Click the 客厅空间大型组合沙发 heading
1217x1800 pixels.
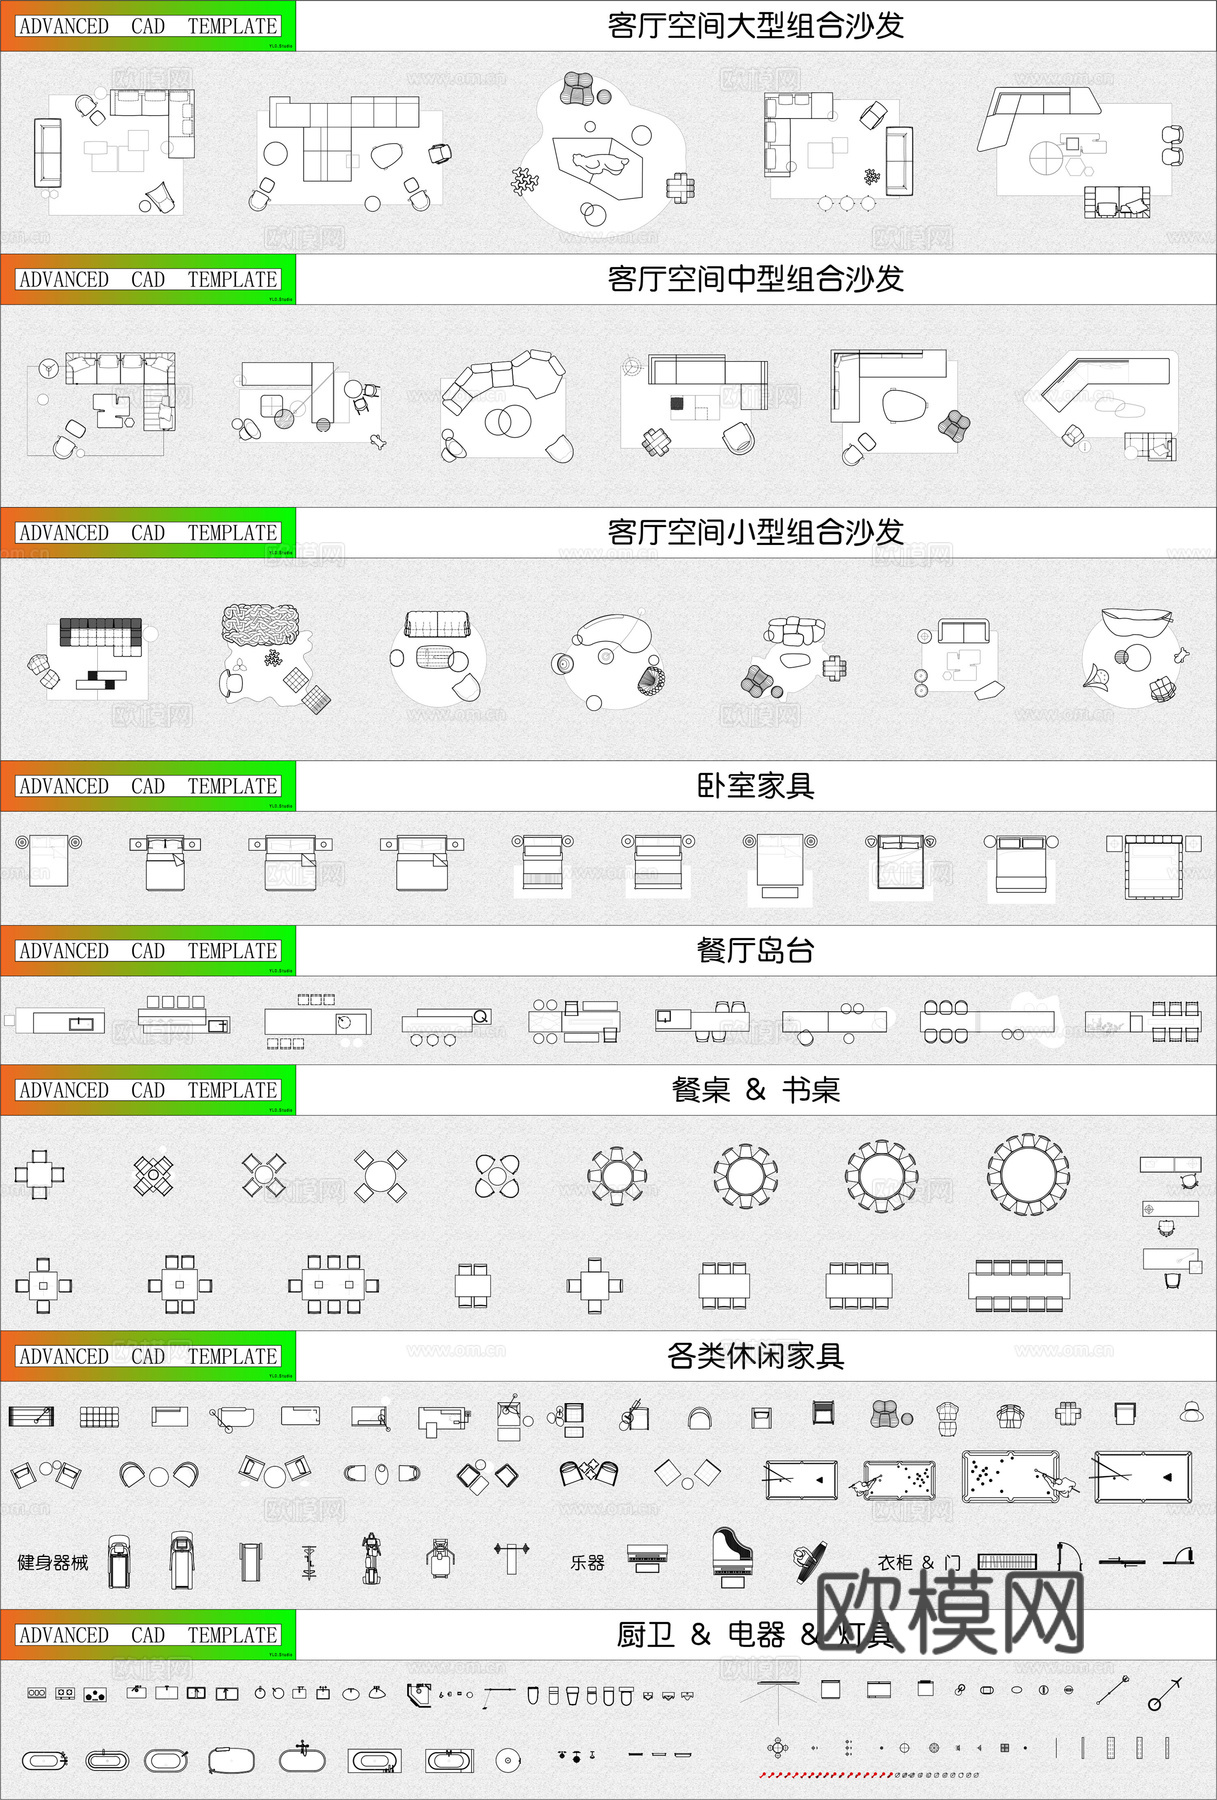756,25
